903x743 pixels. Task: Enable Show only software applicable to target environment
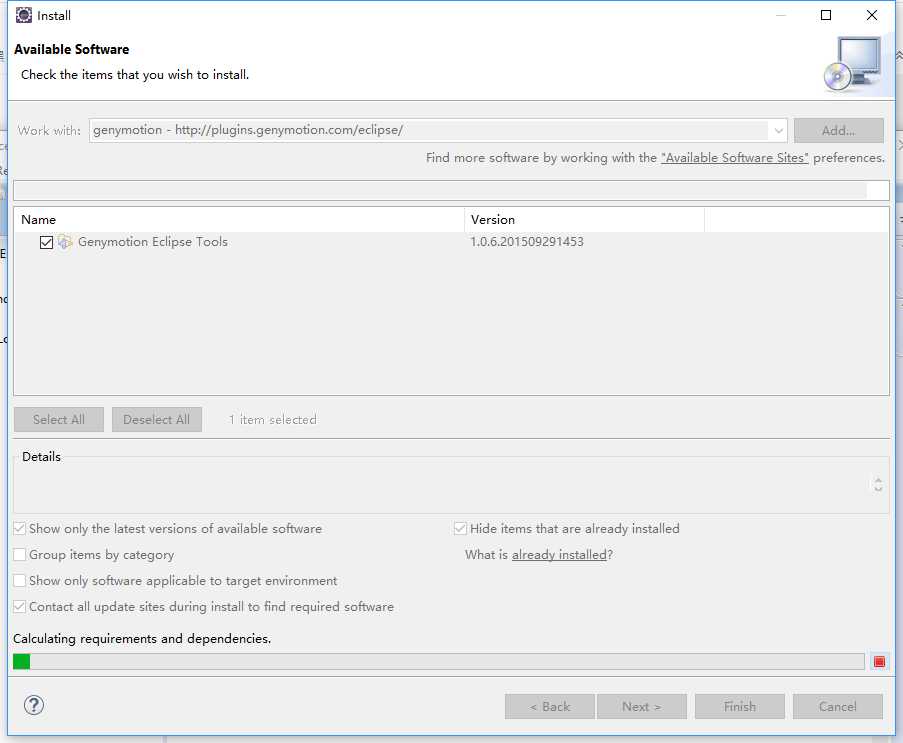(20, 581)
